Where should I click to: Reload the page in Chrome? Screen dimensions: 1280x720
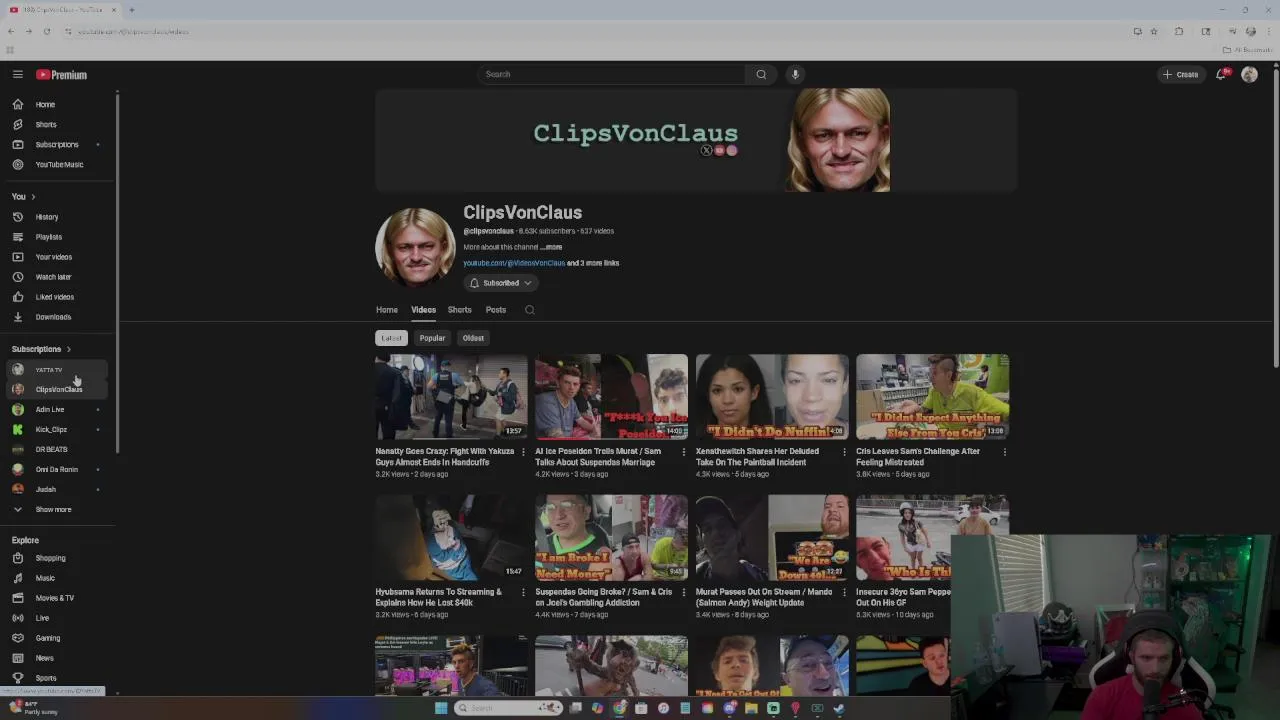pos(46,31)
